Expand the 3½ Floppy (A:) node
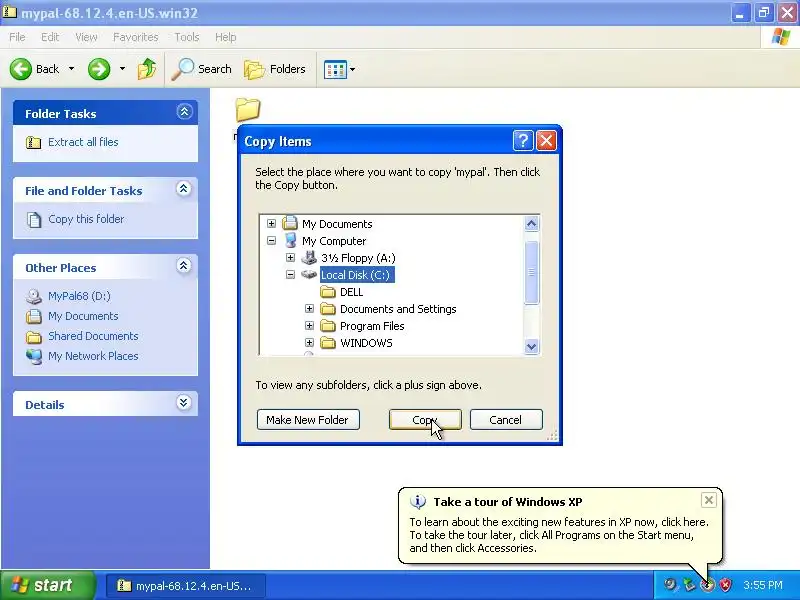The image size is (800, 600). pos(290,258)
